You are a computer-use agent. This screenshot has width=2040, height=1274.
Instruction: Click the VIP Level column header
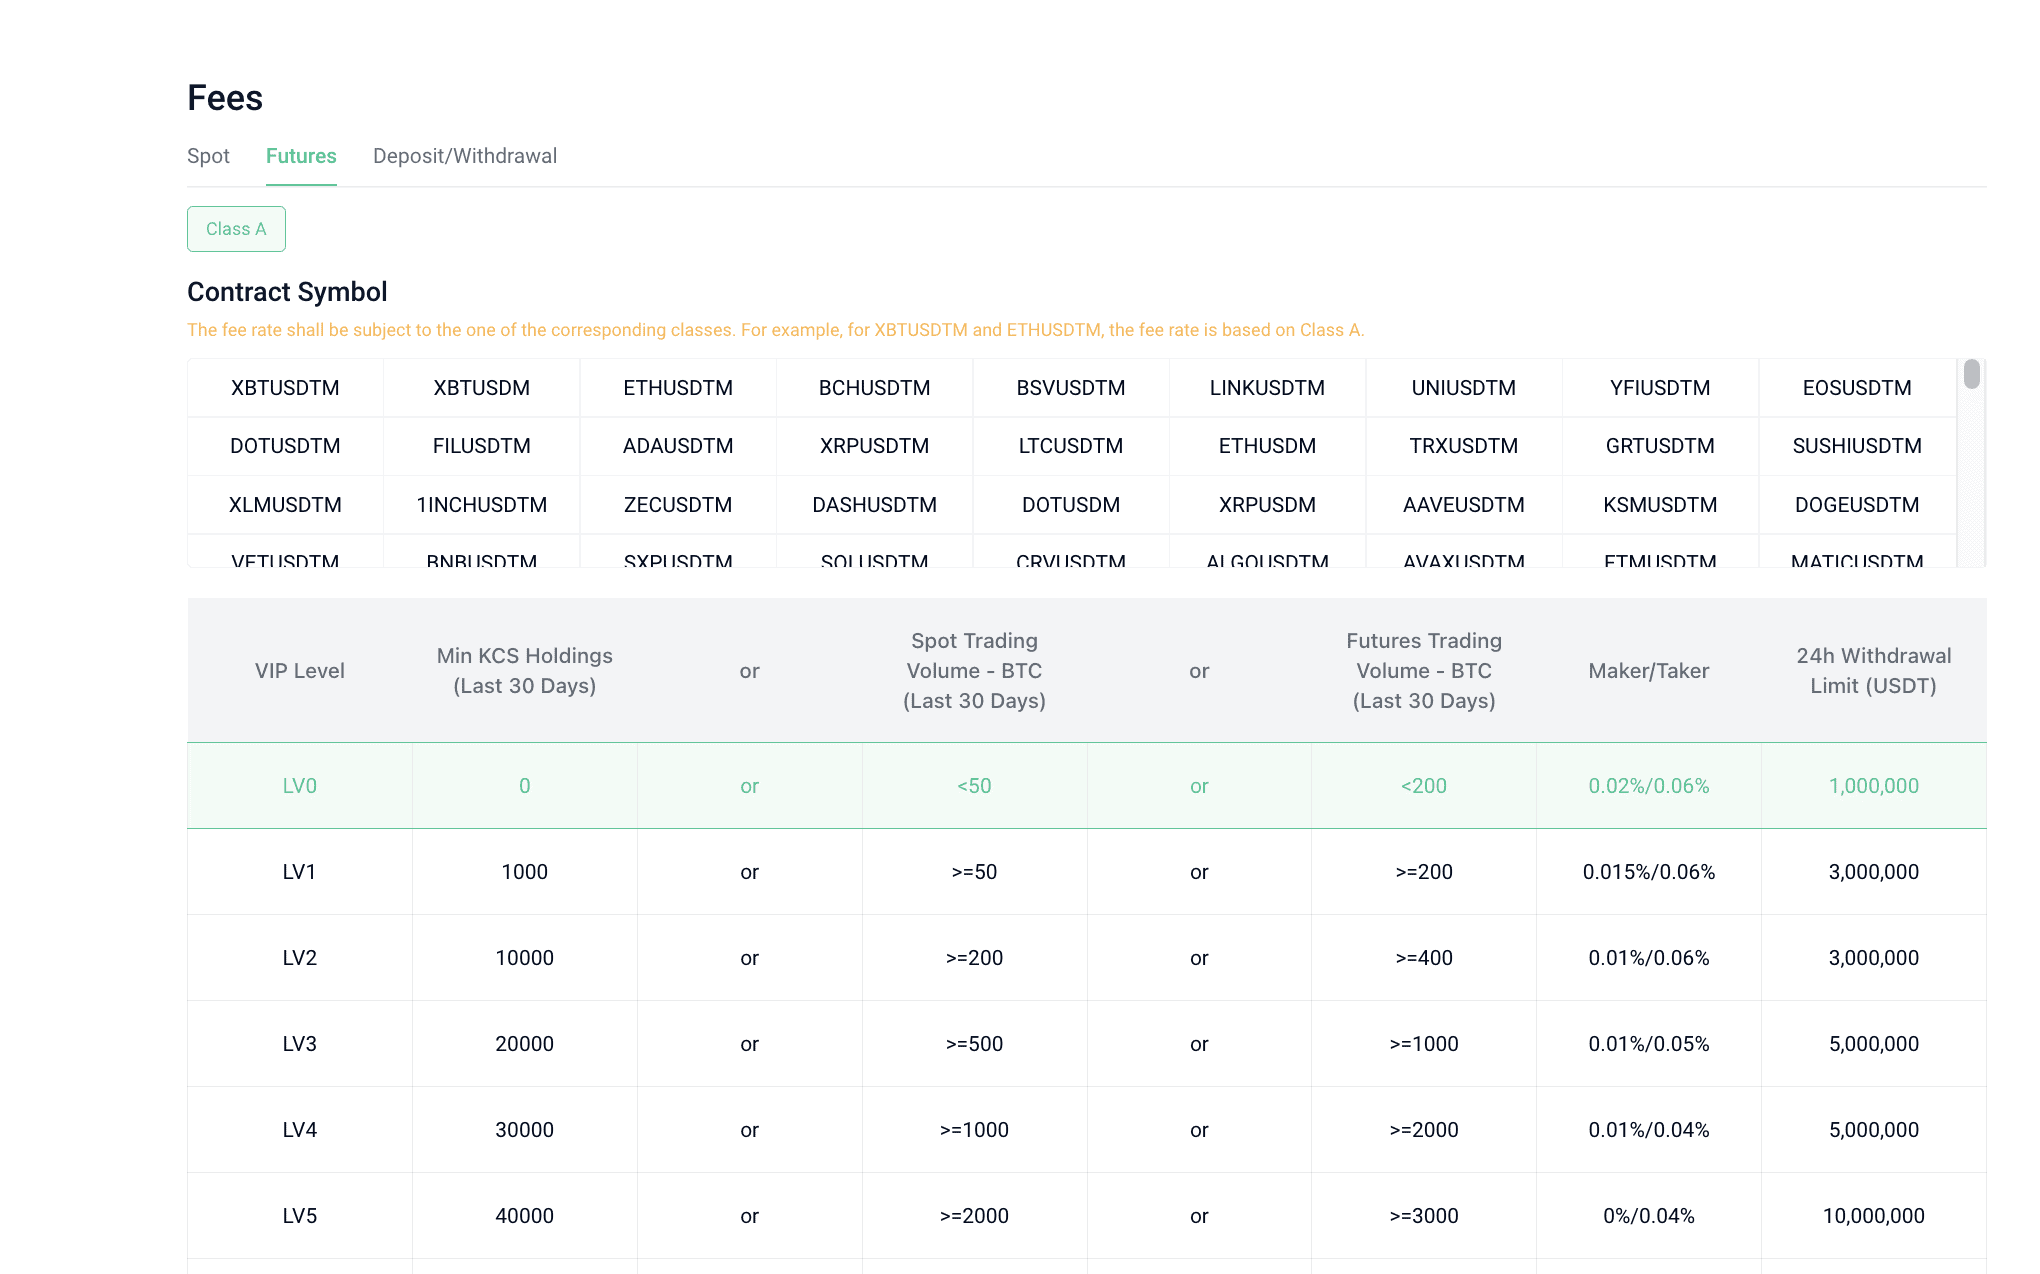point(299,671)
